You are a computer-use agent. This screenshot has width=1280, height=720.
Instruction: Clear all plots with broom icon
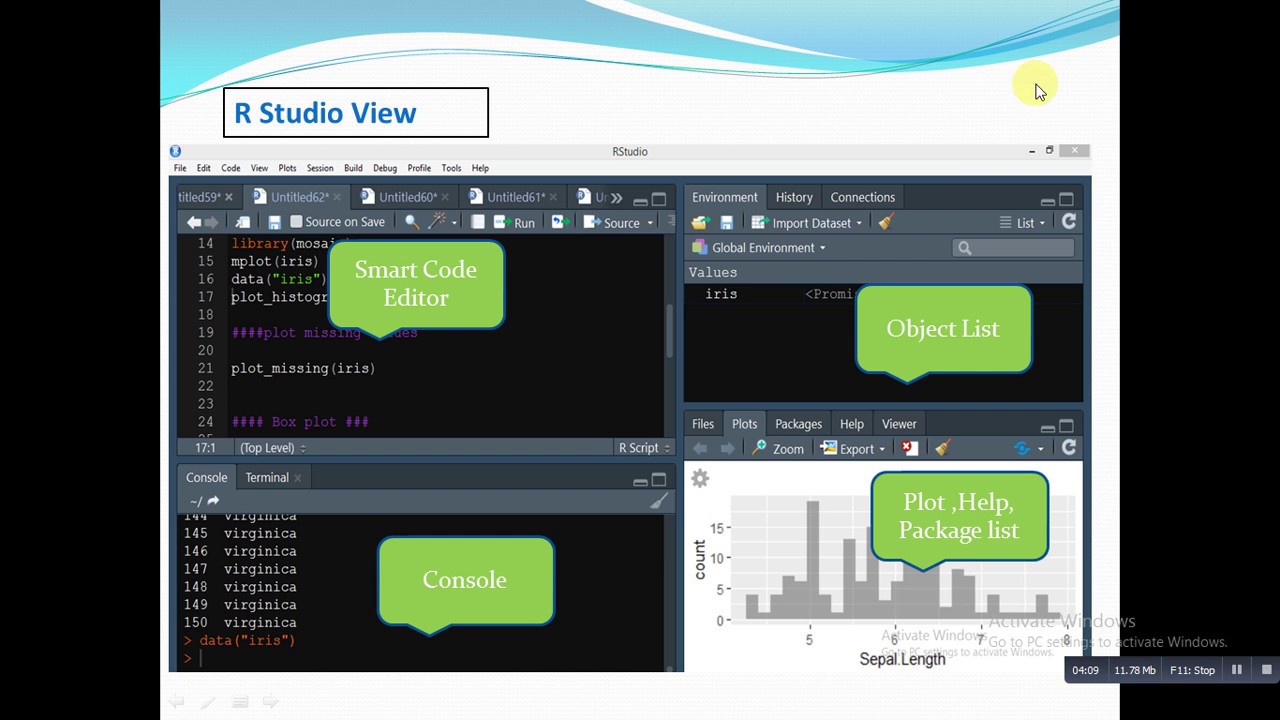coord(942,449)
